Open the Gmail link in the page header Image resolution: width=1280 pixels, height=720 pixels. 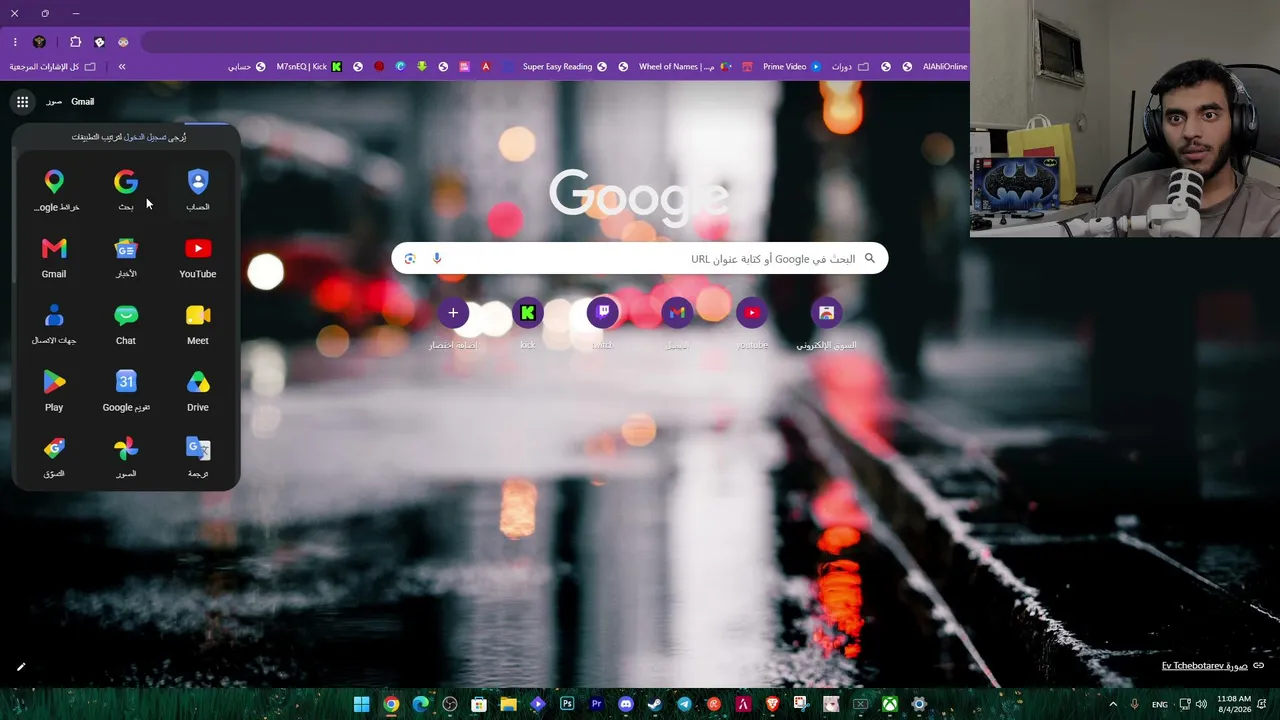click(x=82, y=101)
